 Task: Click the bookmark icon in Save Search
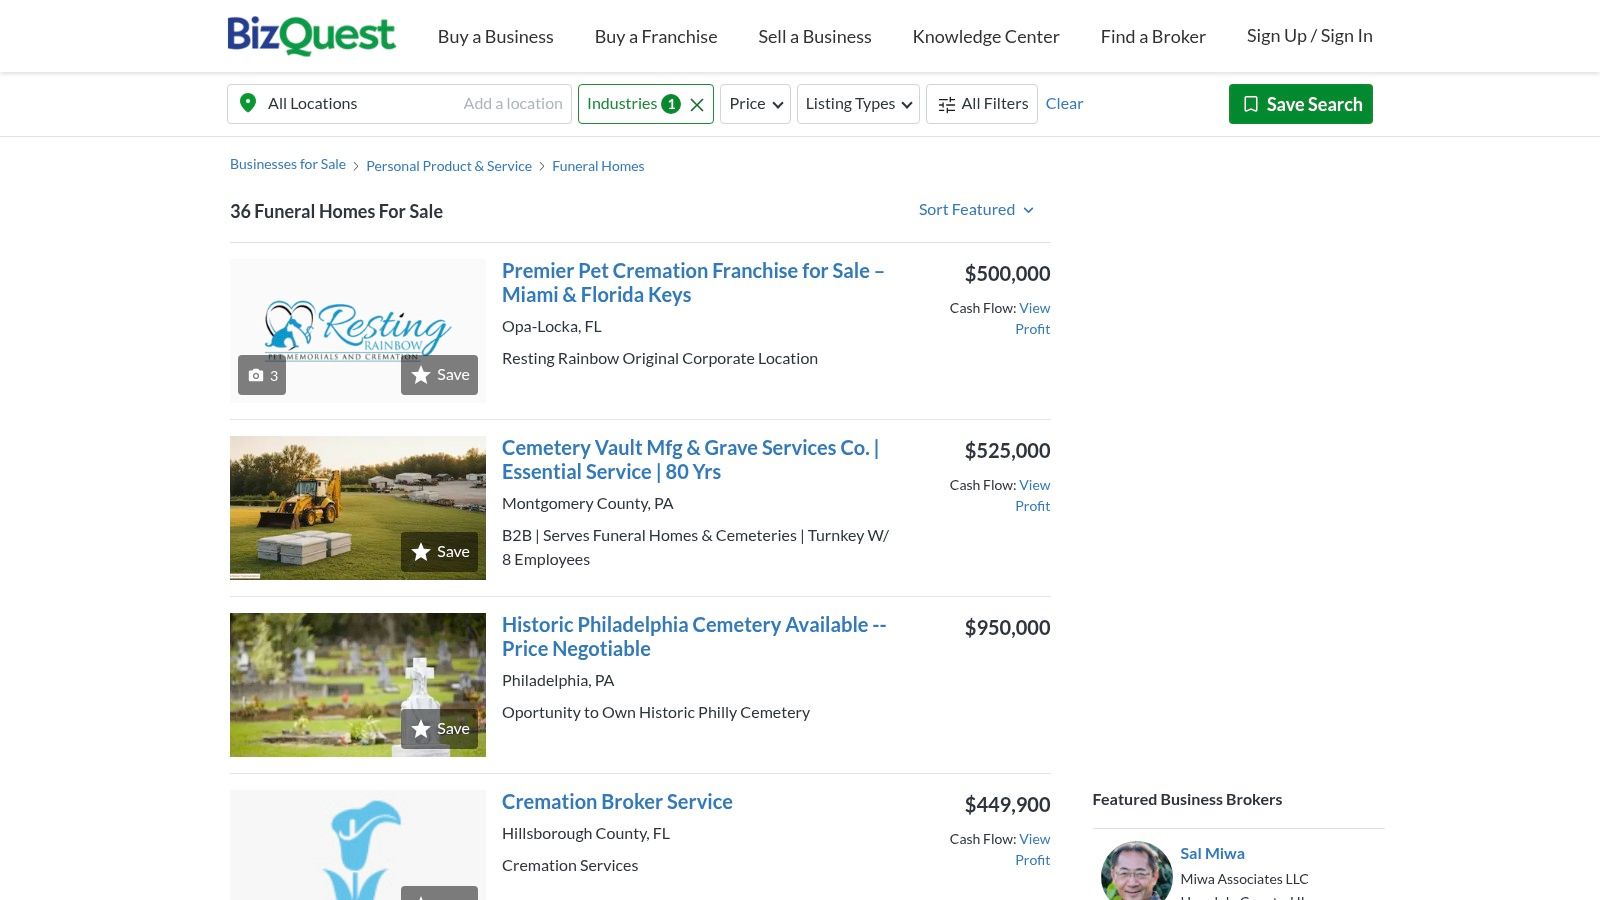pos(1250,104)
